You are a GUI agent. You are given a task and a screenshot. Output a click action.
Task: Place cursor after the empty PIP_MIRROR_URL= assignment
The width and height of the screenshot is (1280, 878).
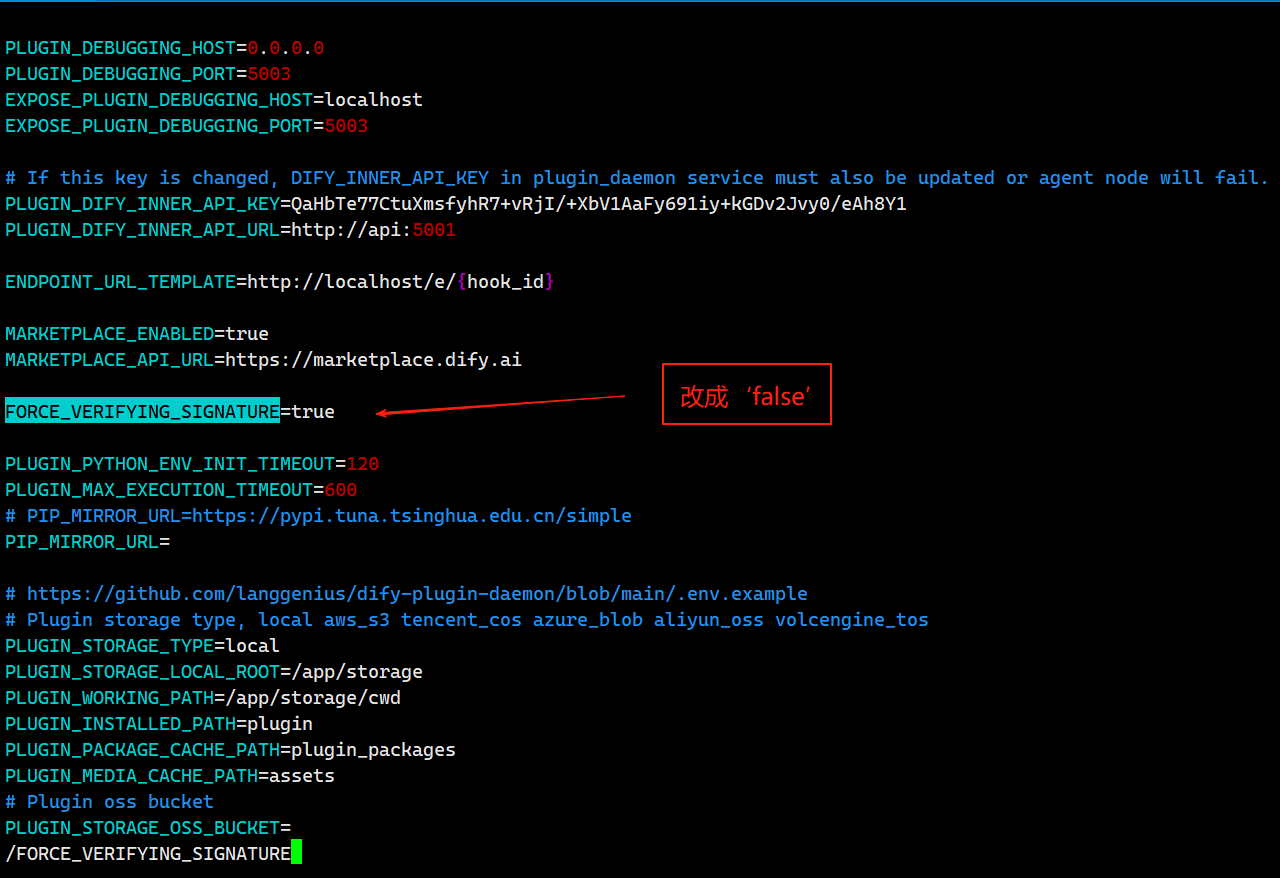click(x=173, y=541)
